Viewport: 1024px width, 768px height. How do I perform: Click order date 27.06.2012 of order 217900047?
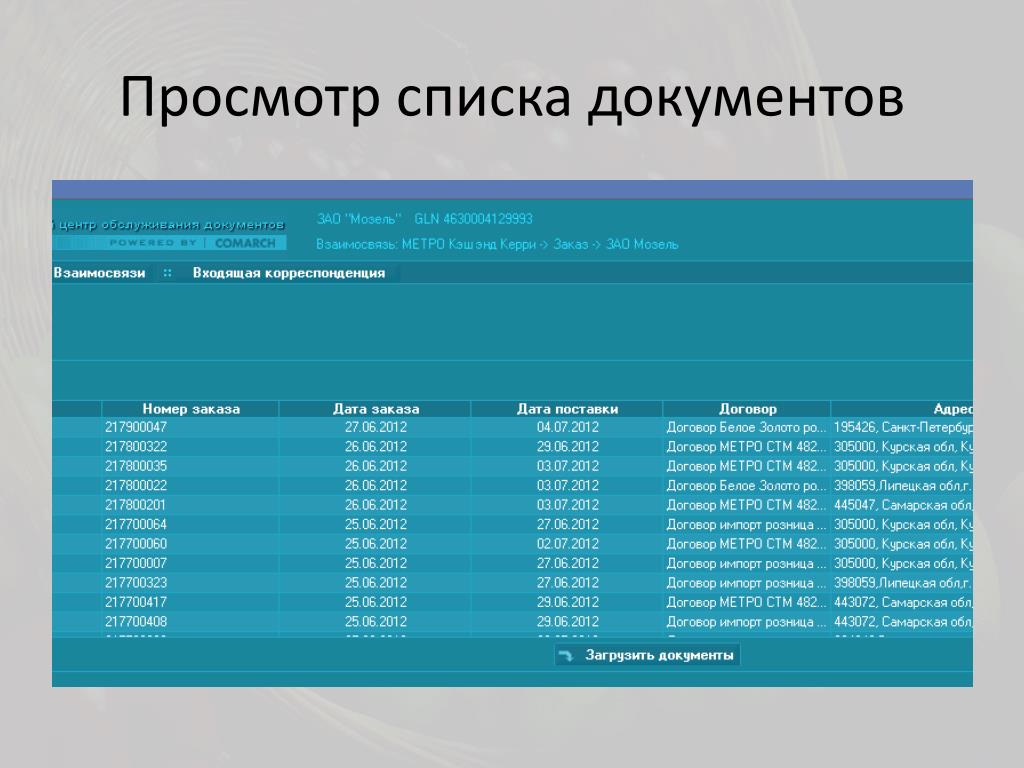click(376, 427)
